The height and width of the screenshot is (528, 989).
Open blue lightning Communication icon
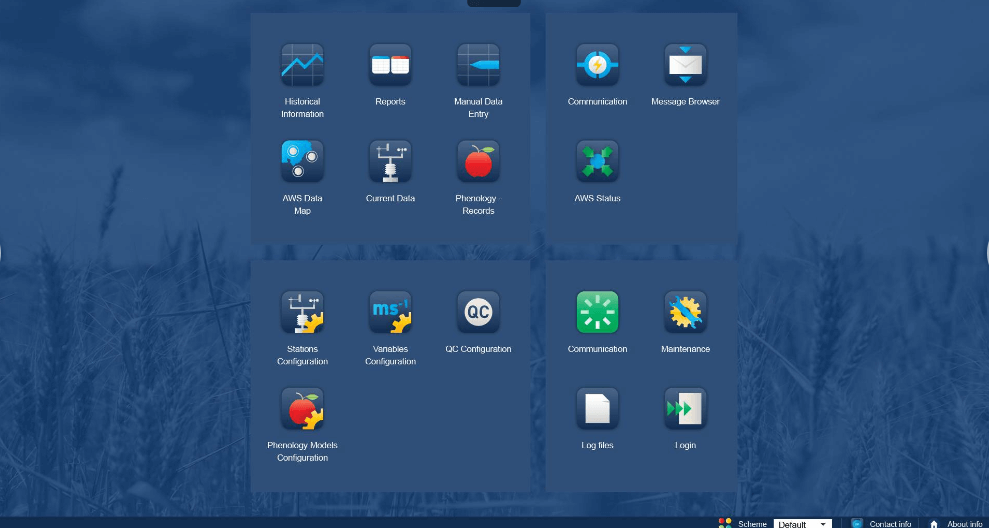point(597,65)
